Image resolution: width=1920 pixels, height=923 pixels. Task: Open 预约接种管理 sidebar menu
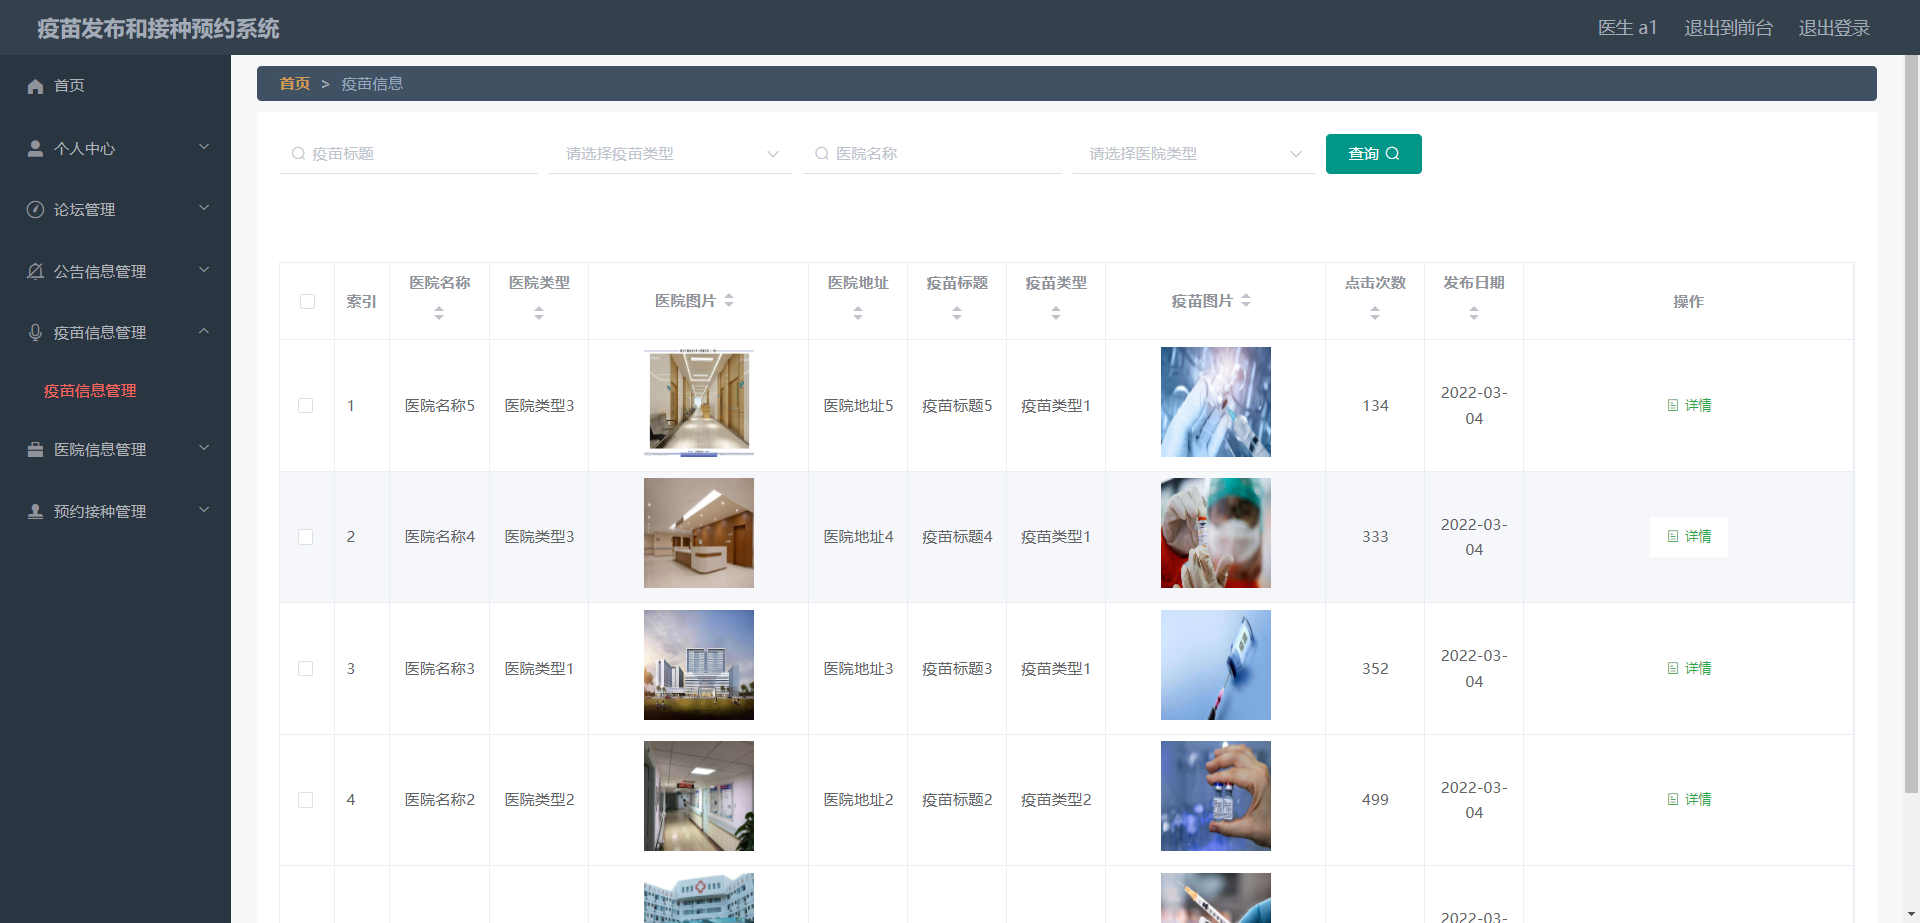click(x=115, y=511)
